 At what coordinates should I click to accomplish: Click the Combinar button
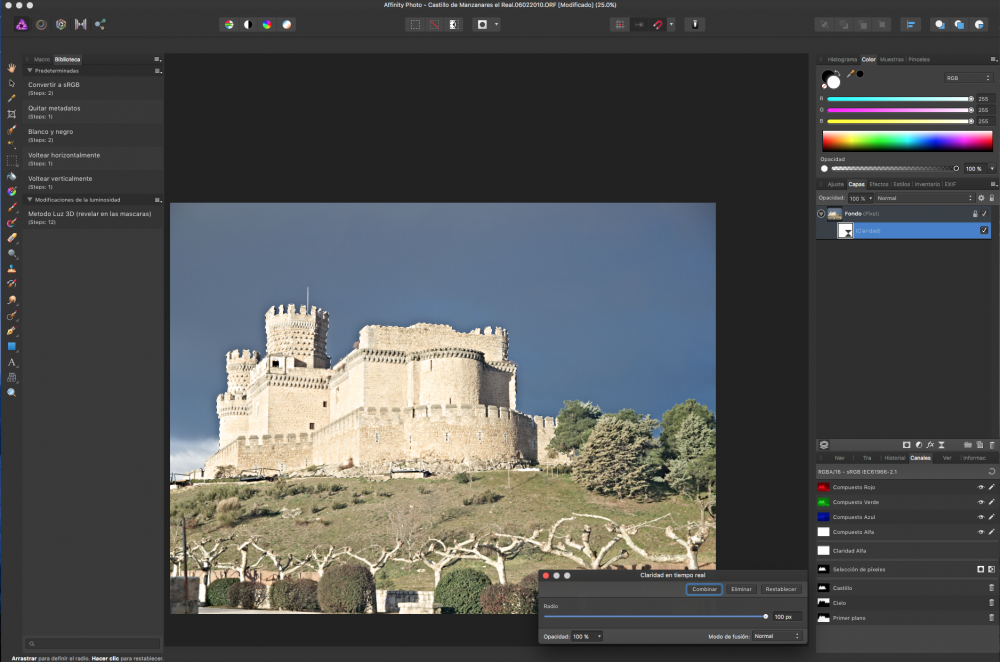(704, 590)
